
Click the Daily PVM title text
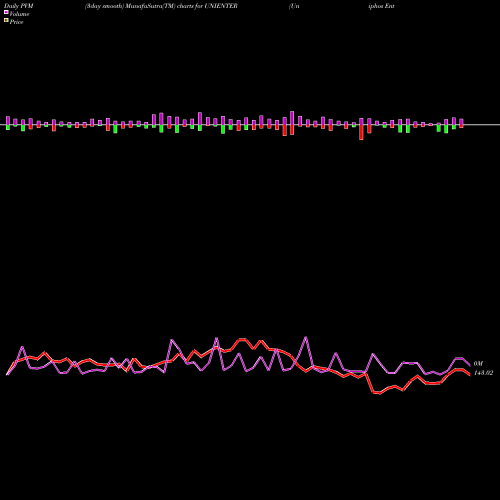coord(19,6)
